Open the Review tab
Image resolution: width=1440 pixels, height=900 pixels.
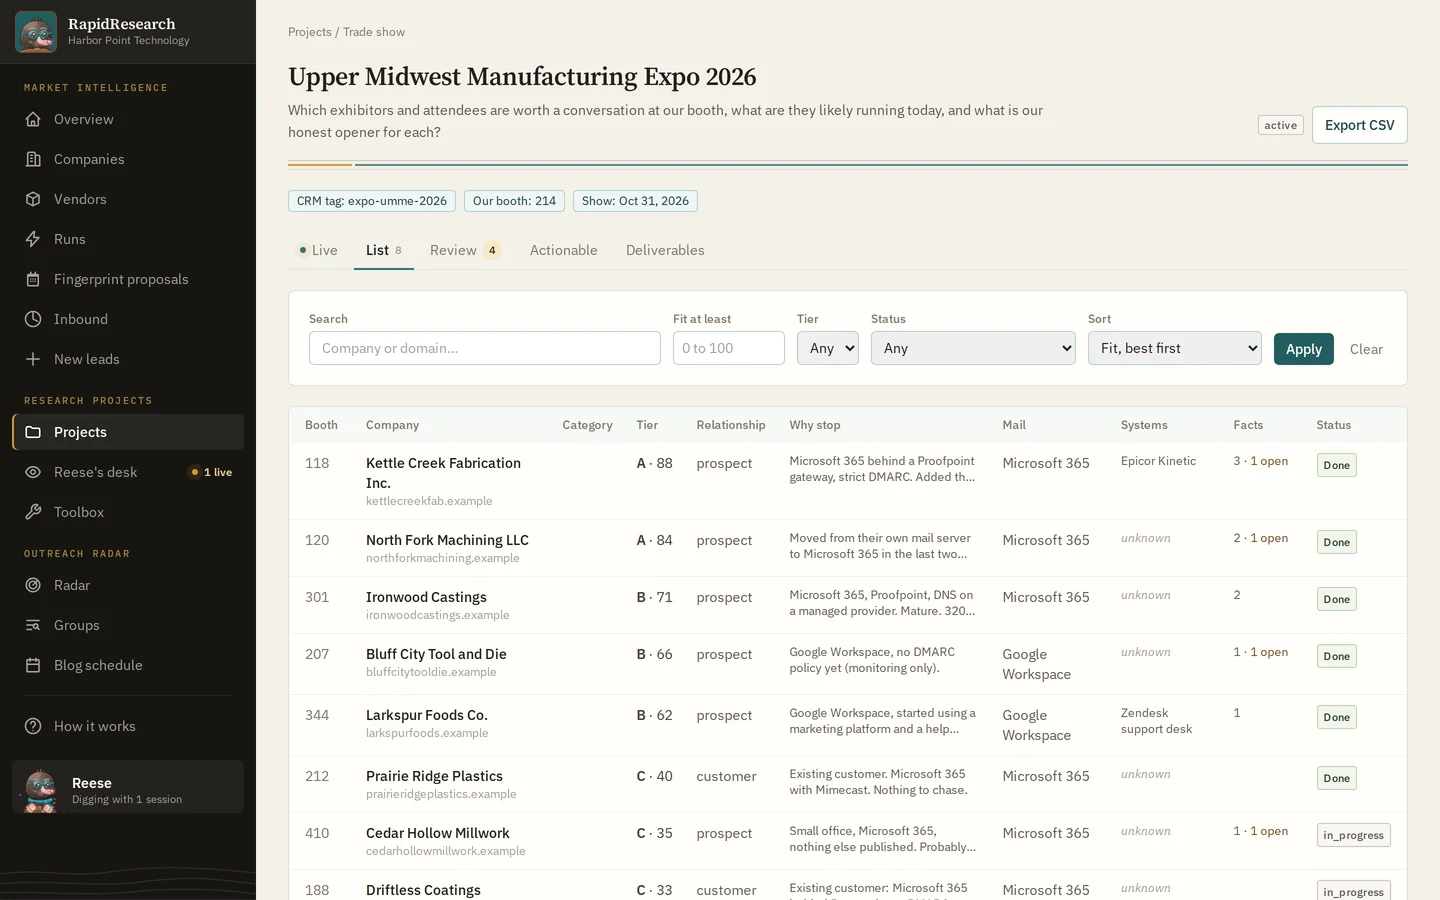point(465,250)
